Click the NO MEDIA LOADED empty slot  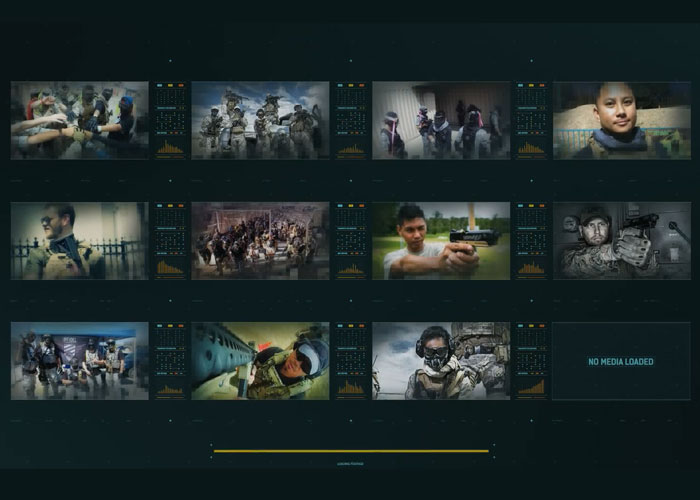coord(621,361)
